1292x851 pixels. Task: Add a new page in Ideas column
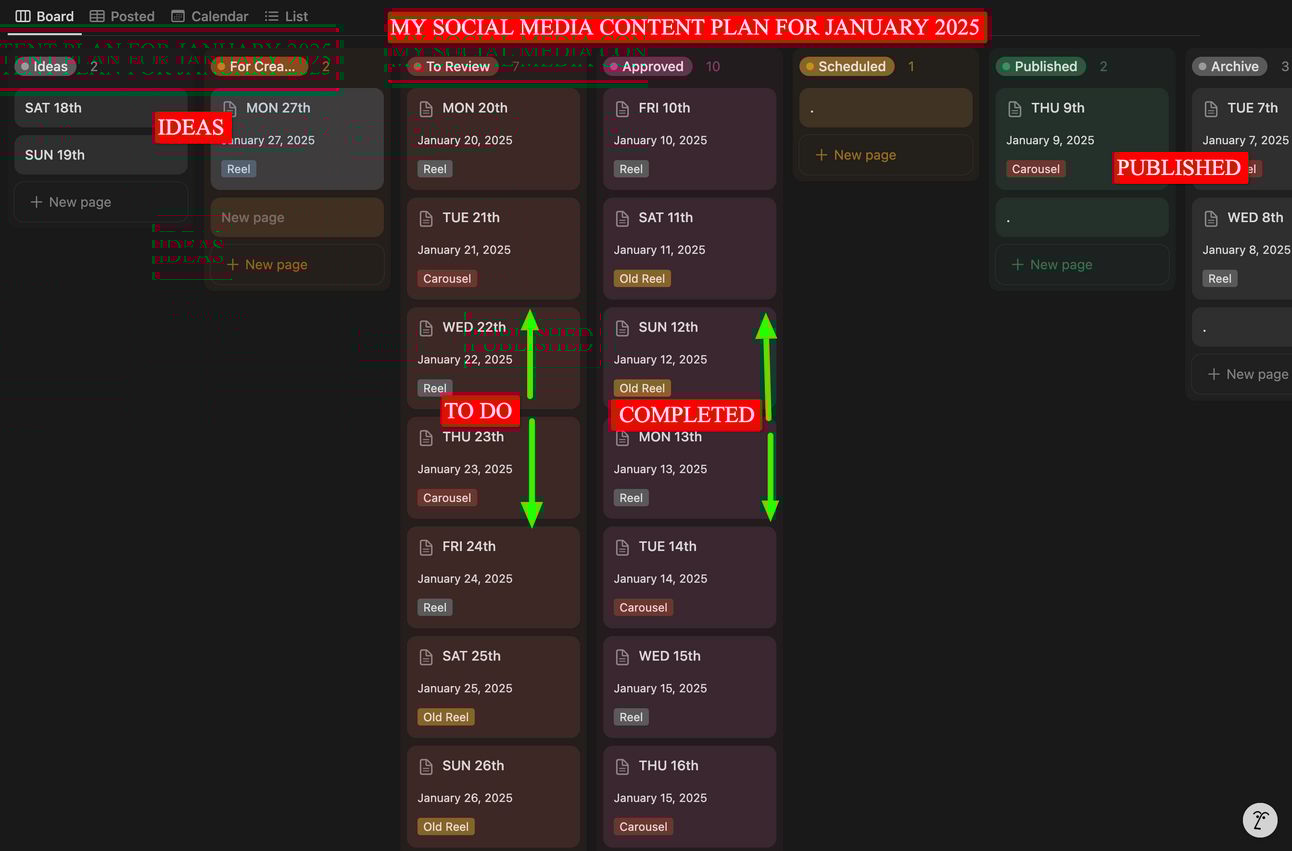click(101, 202)
